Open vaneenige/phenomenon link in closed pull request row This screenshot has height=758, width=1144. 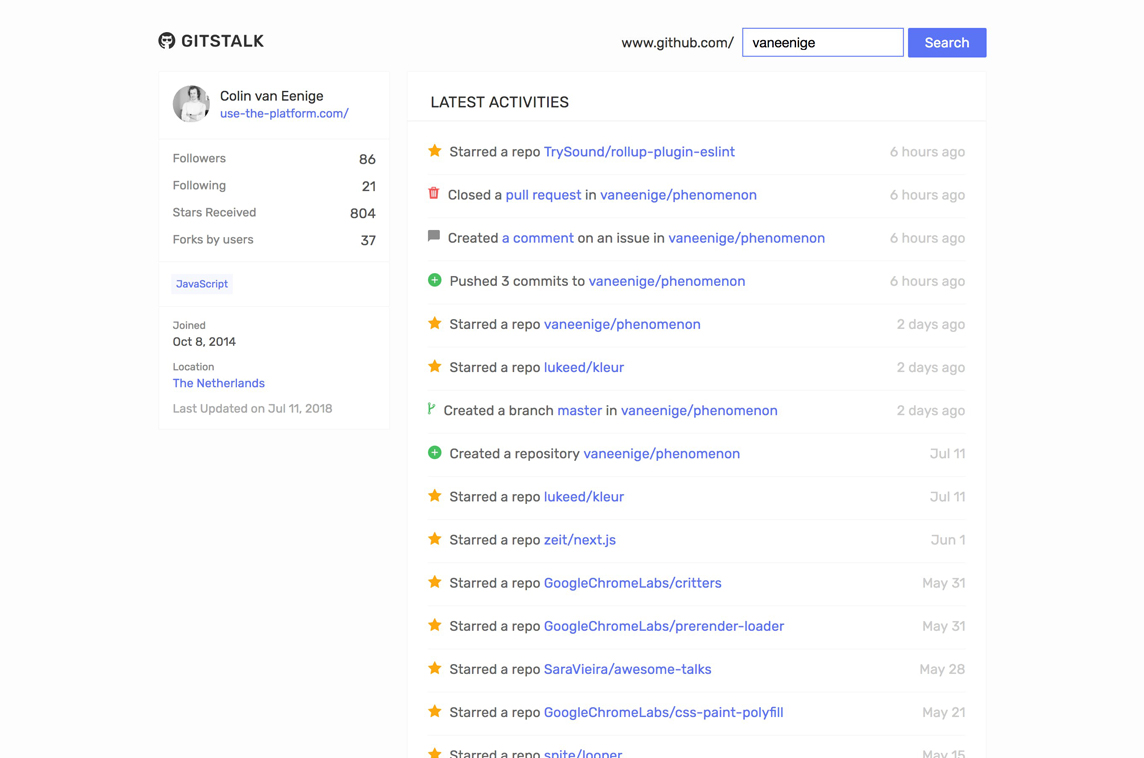point(679,196)
